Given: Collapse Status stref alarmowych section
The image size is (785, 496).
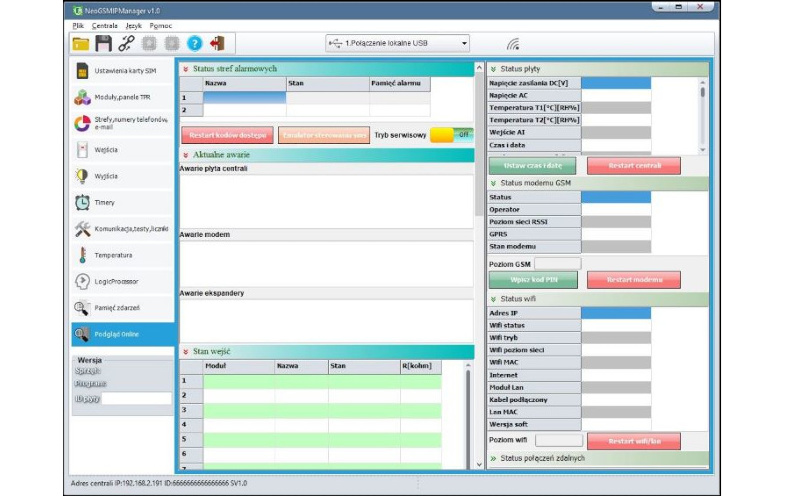Looking at the screenshot, I should coord(186,69).
